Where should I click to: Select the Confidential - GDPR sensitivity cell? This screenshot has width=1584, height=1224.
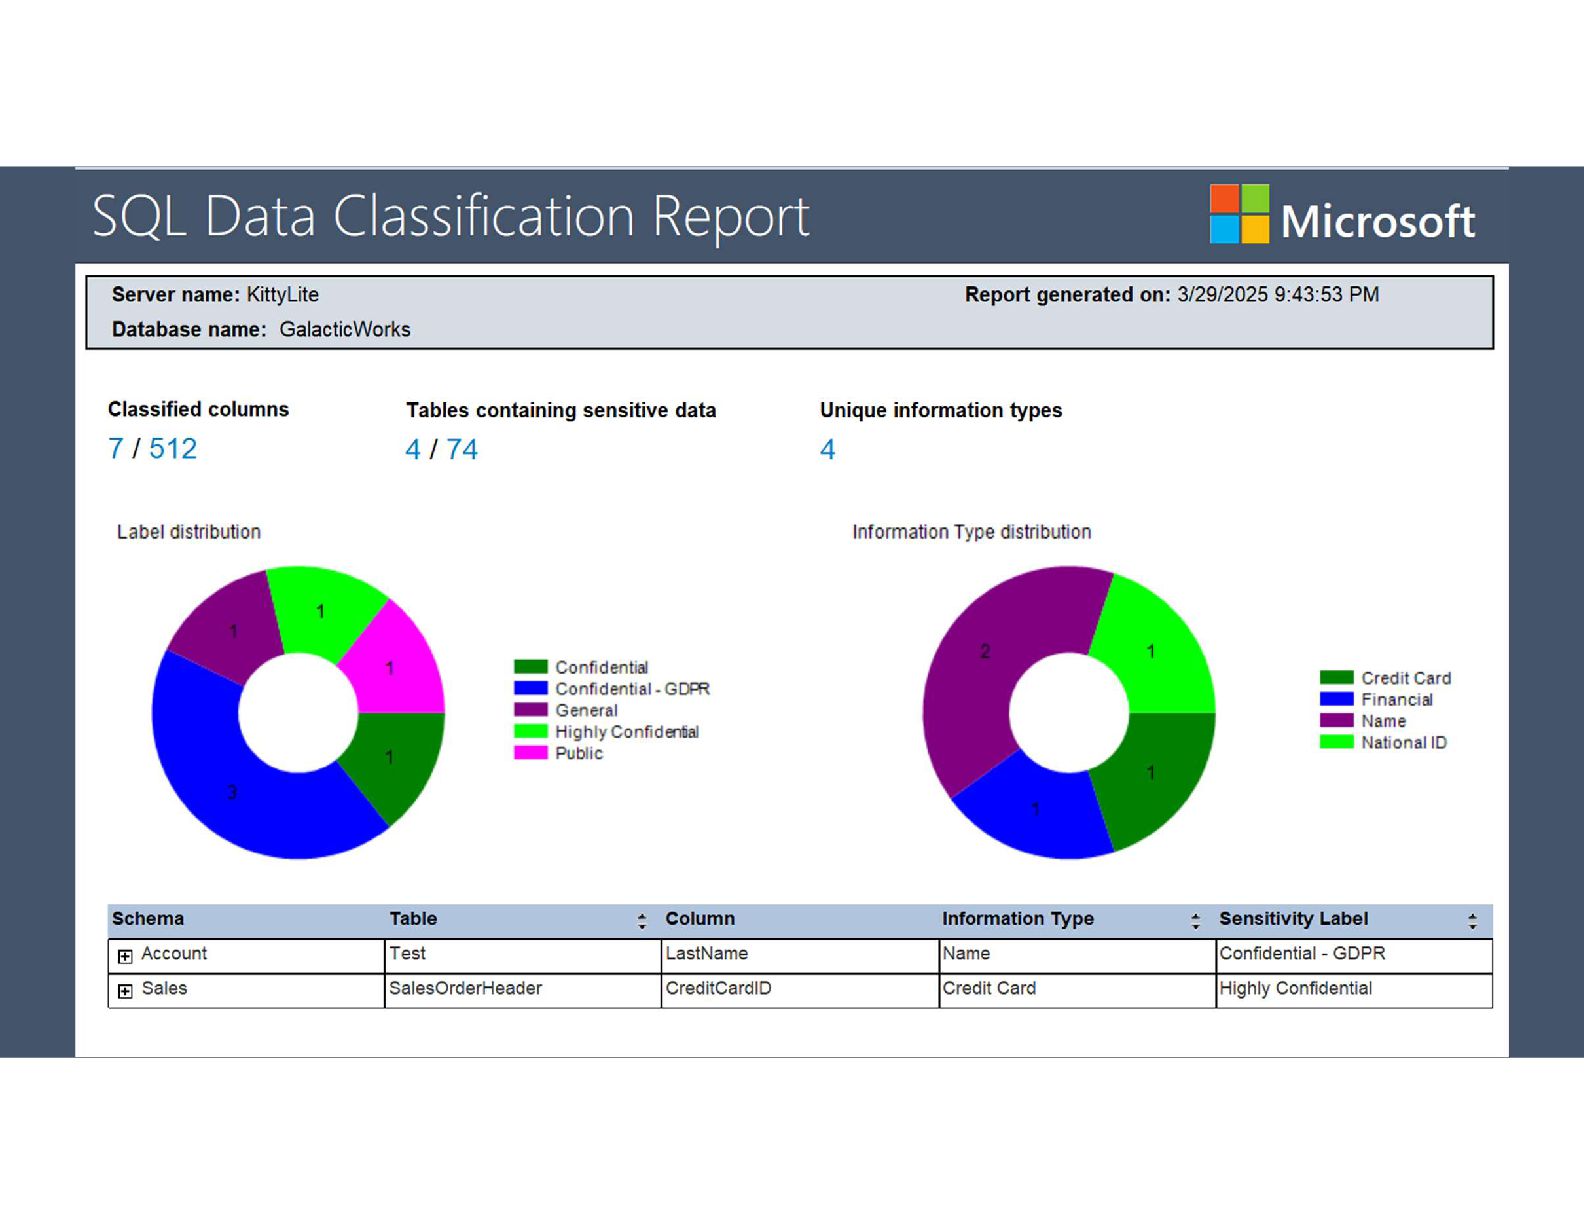1354,956
